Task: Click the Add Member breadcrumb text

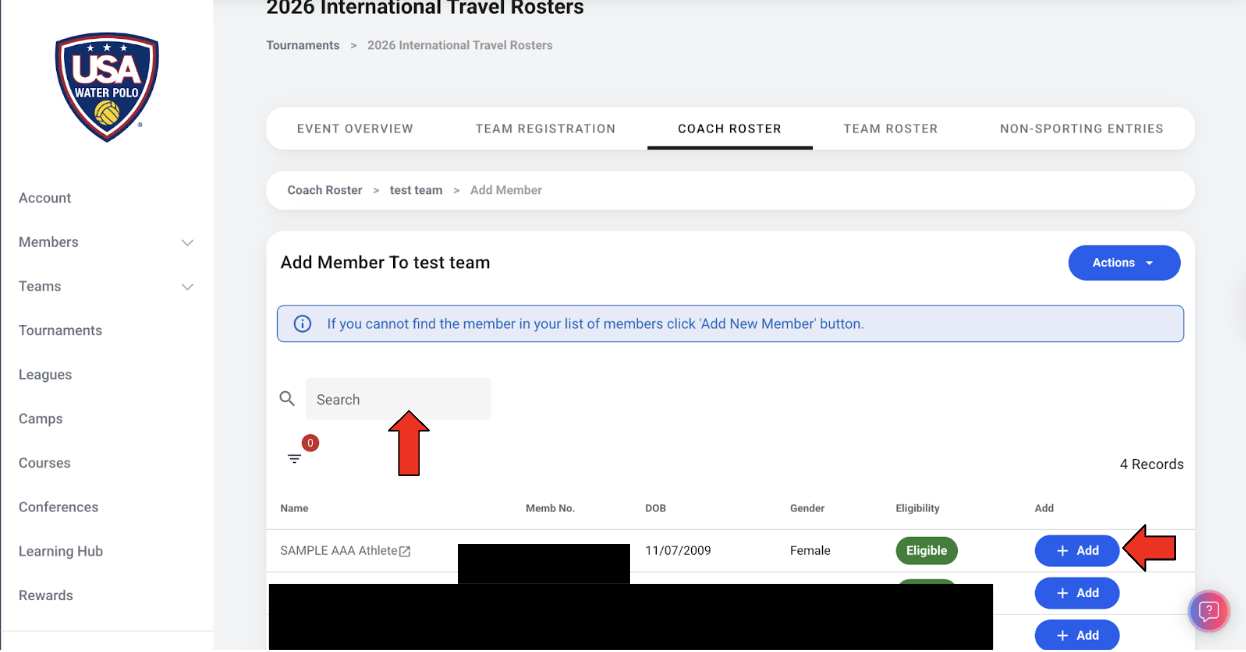Action: tap(506, 190)
